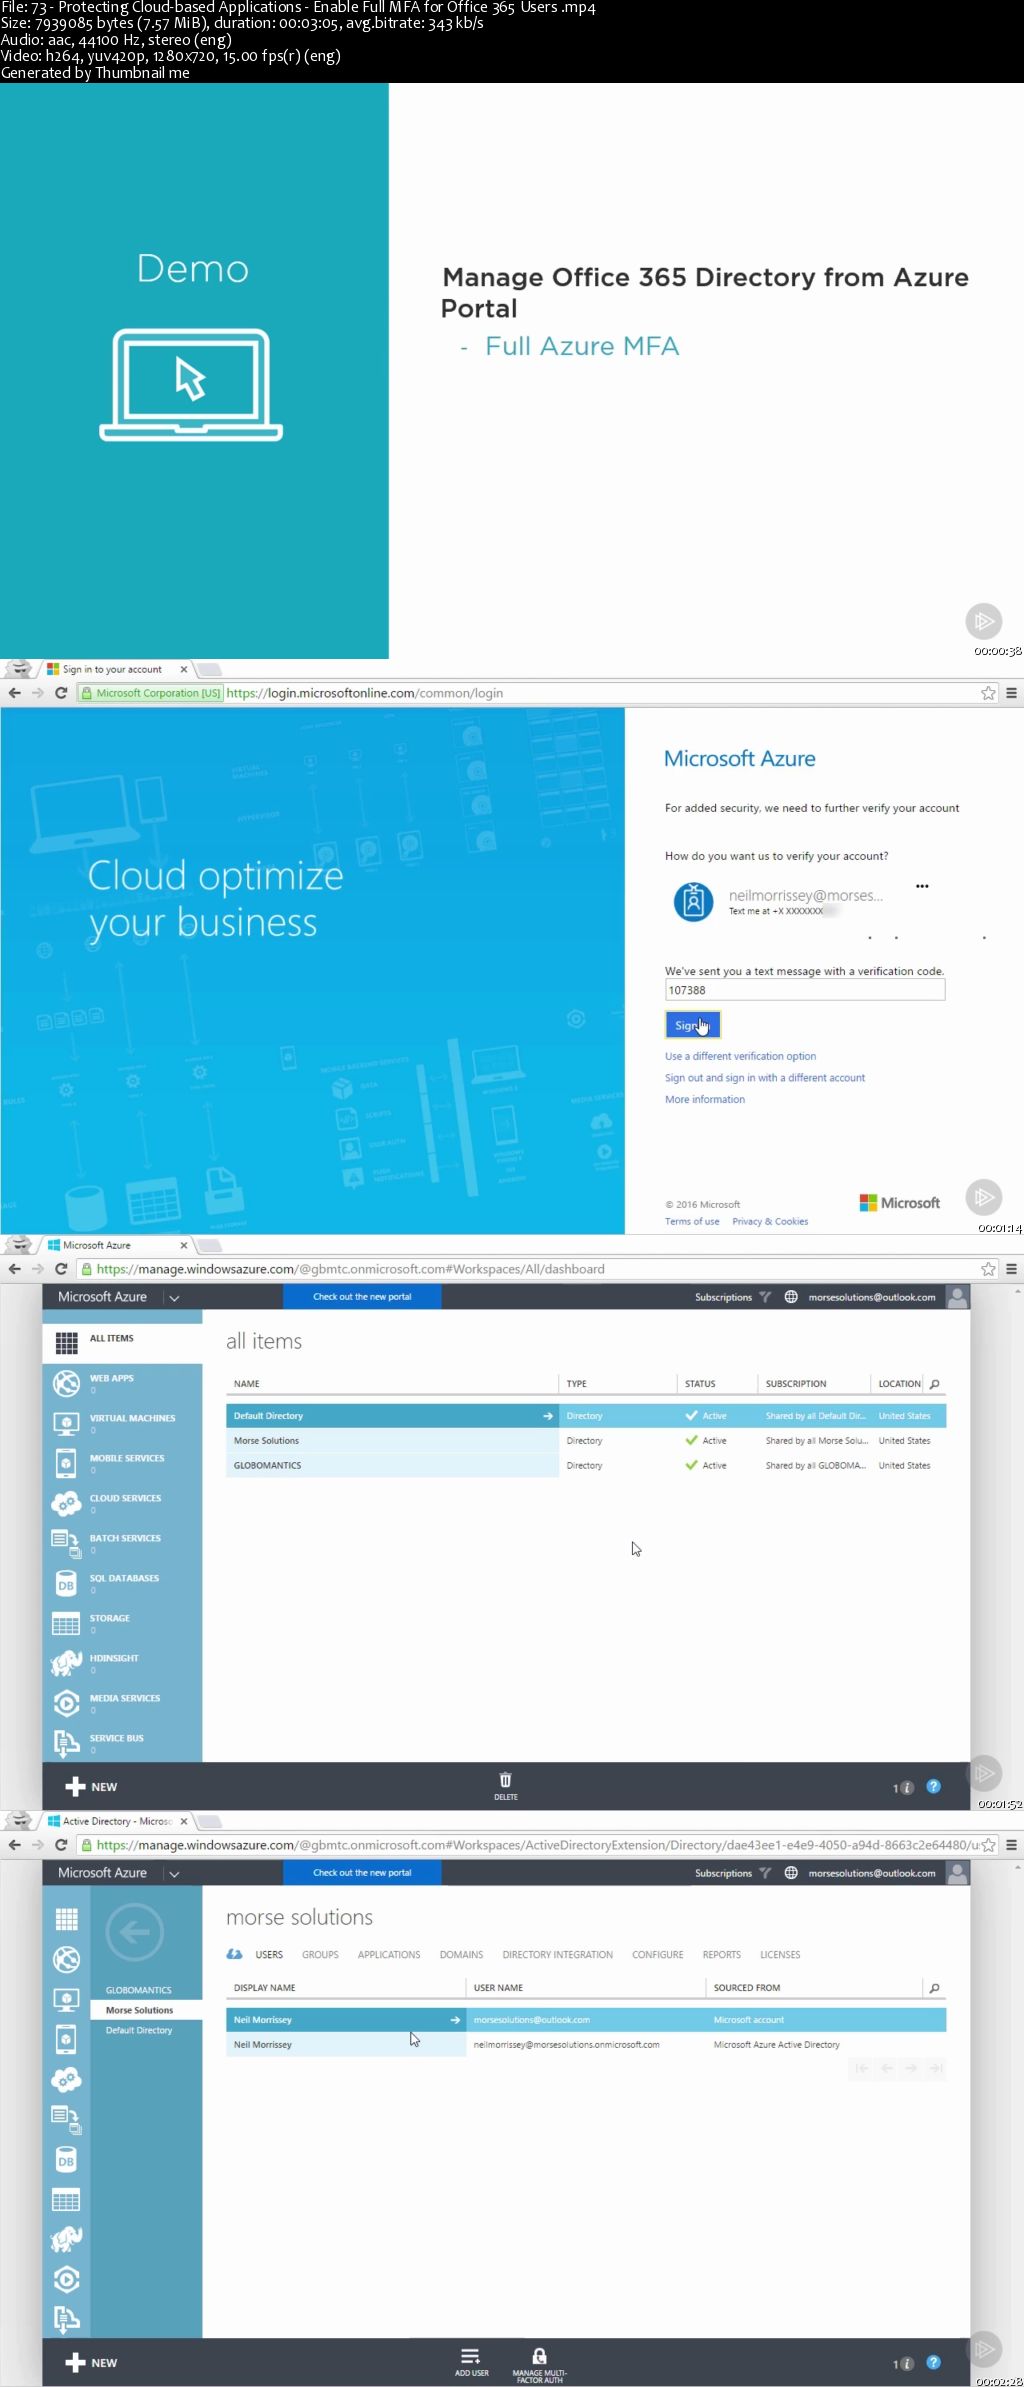Viewport: 1024px width, 2387px height.
Task: Select Default Directory in directory list beside back arrow
Action: coord(139,2030)
